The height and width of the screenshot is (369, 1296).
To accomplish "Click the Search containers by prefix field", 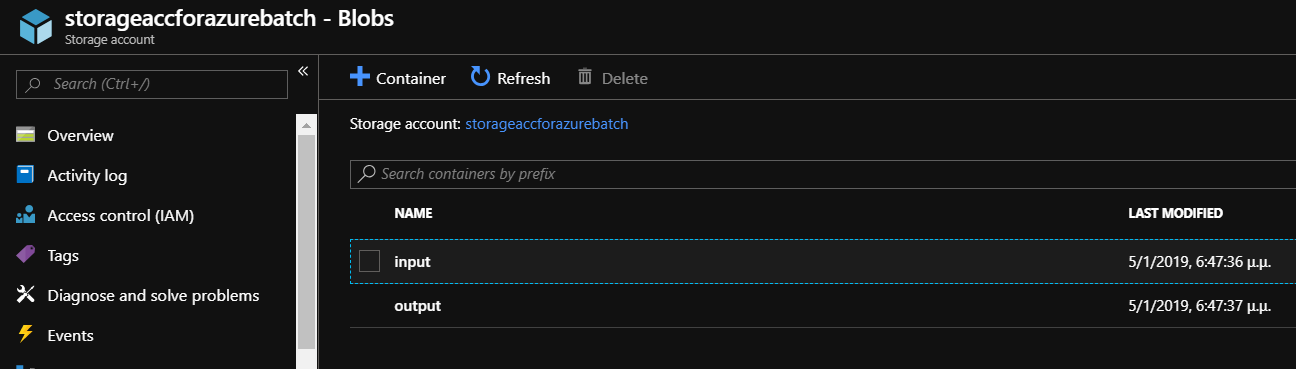I will pos(823,173).
